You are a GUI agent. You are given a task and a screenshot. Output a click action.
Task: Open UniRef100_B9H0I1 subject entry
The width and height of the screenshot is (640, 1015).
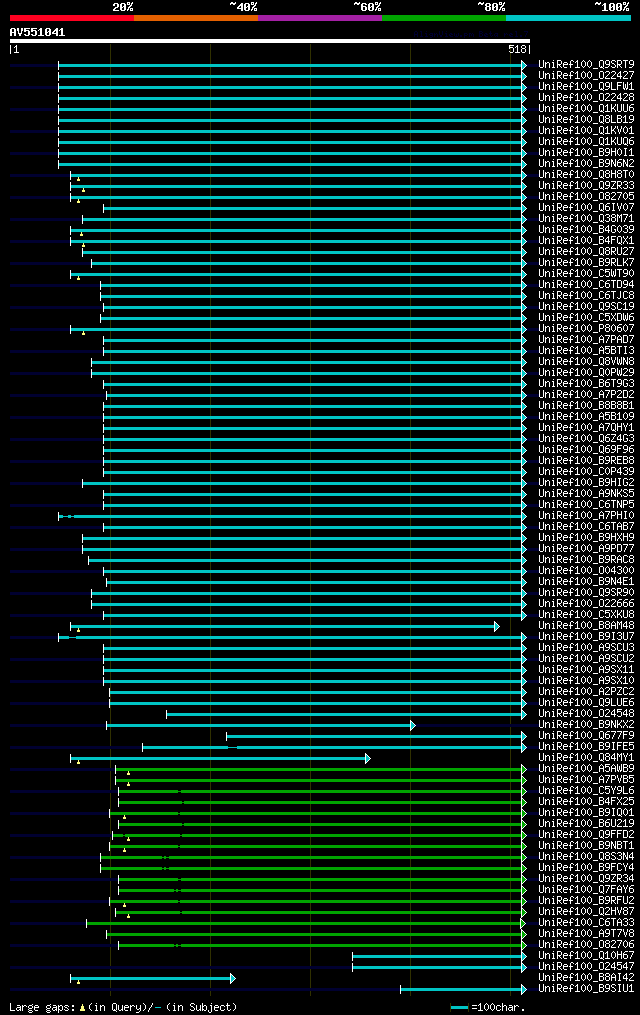[586, 153]
